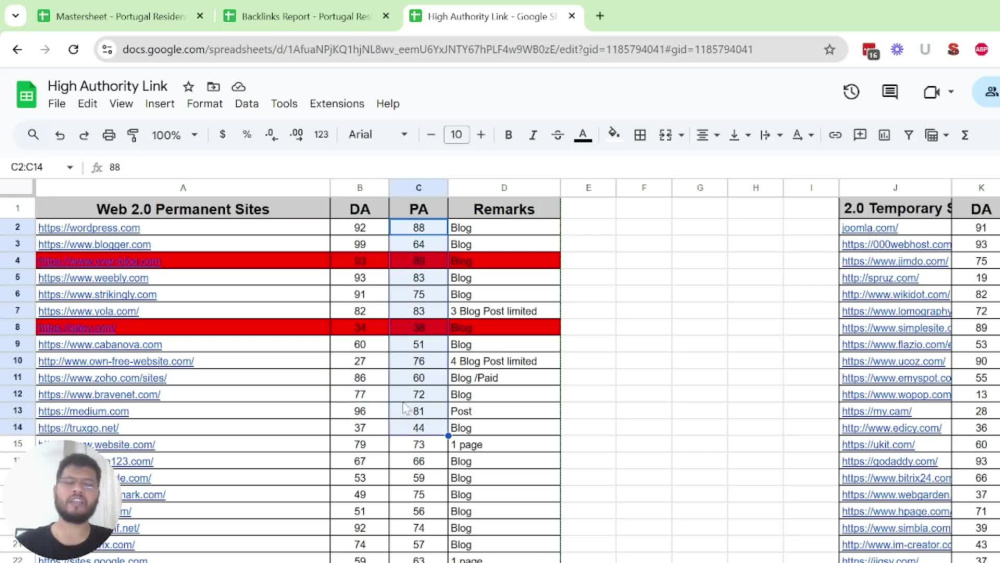
Task: View cloud save status icon
Action: (x=239, y=87)
